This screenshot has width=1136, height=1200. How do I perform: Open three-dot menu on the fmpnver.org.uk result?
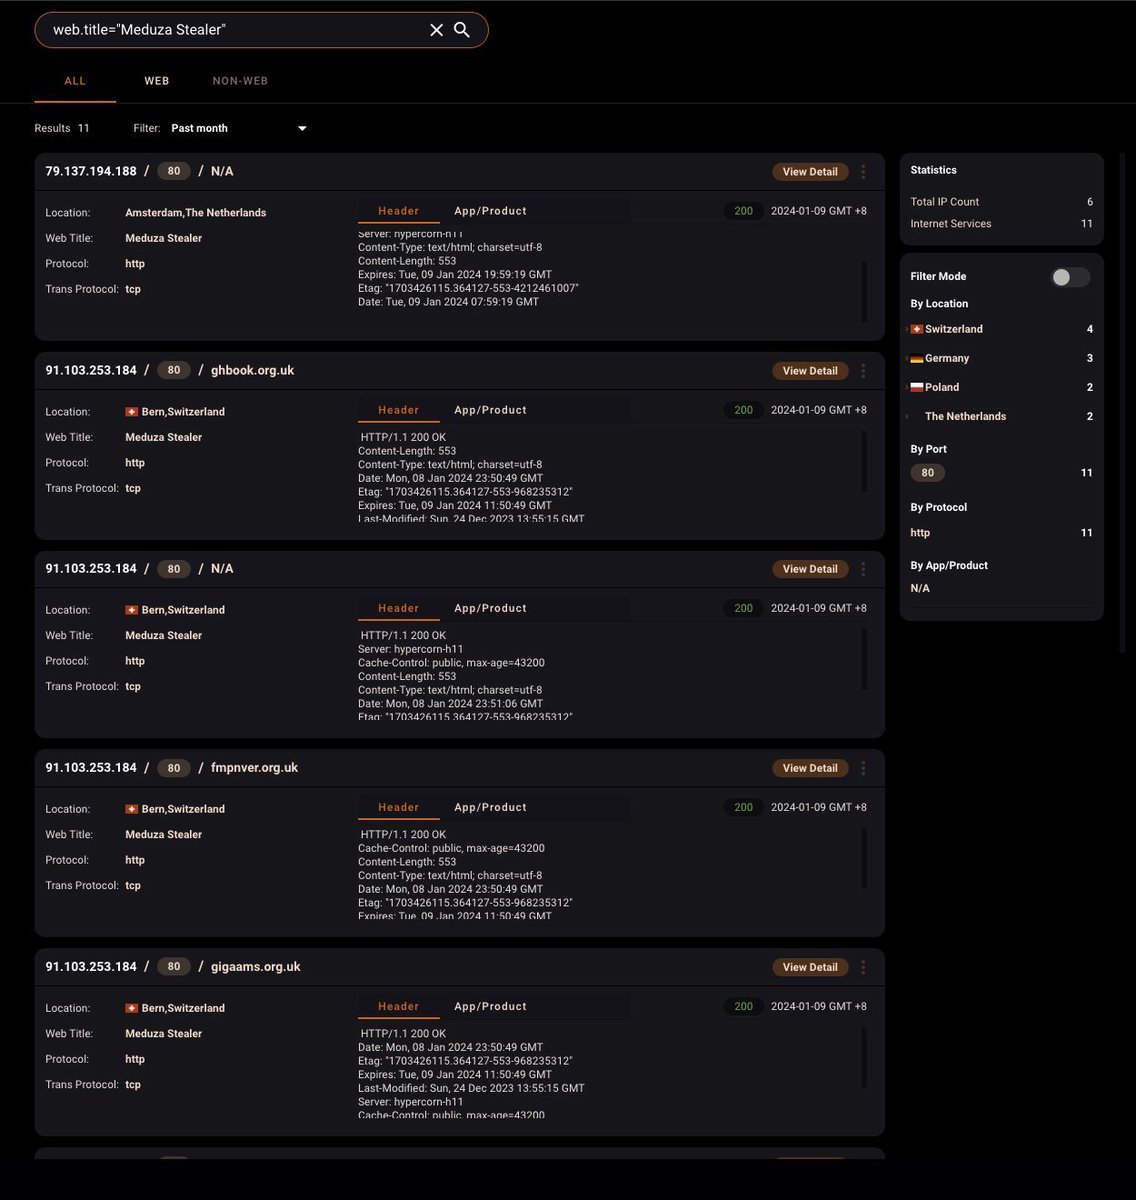[x=863, y=768]
